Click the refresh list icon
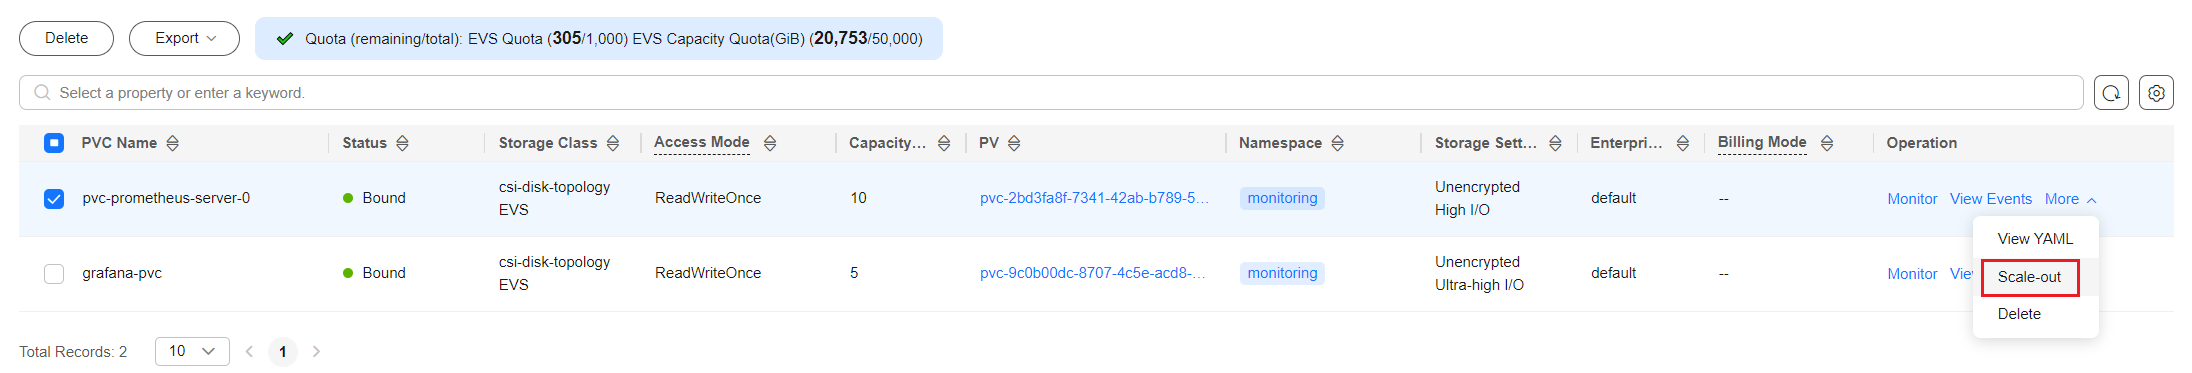This screenshot has width=2192, height=373. pyautogui.click(x=2111, y=93)
